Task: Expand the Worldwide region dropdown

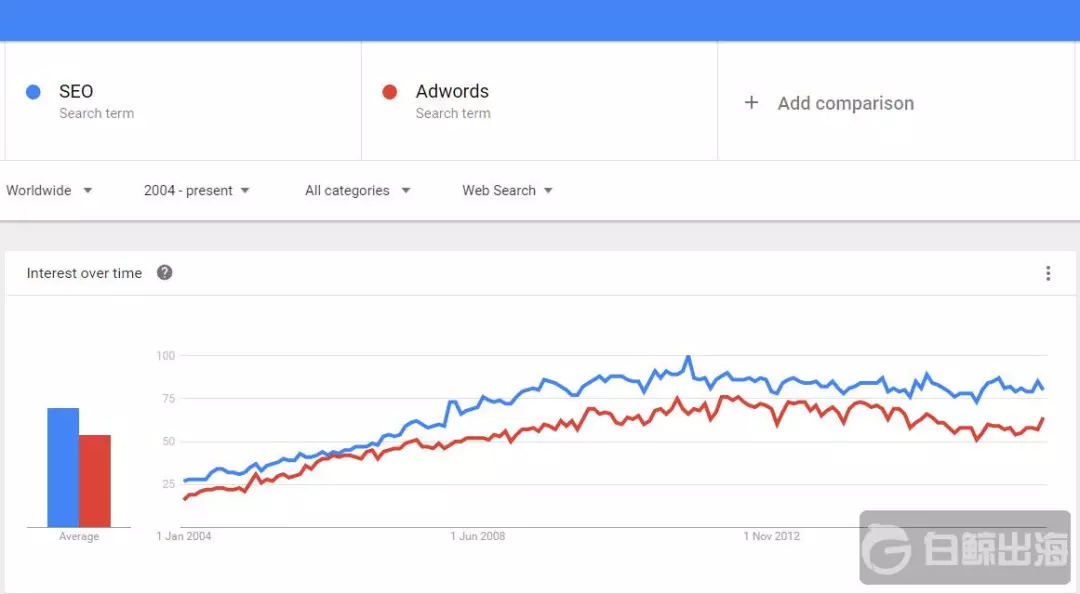Action: (49, 190)
